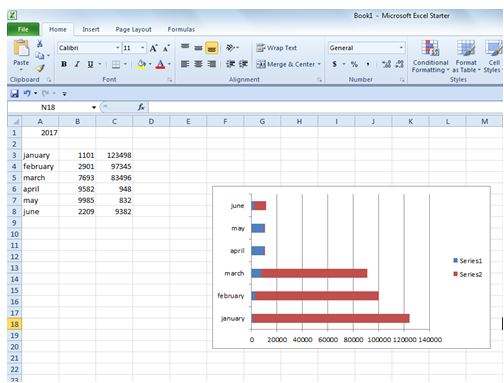Click the Increase Font Size icon

pyautogui.click(x=153, y=48)
